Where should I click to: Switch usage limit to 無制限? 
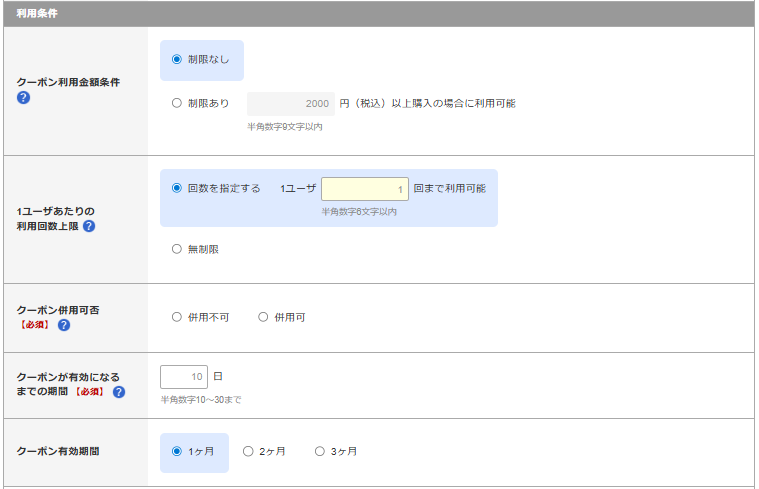tap(177, 249)
